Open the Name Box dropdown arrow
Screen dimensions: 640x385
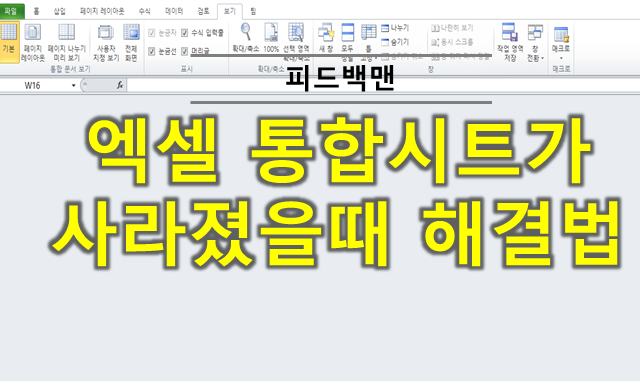(73, 85)
